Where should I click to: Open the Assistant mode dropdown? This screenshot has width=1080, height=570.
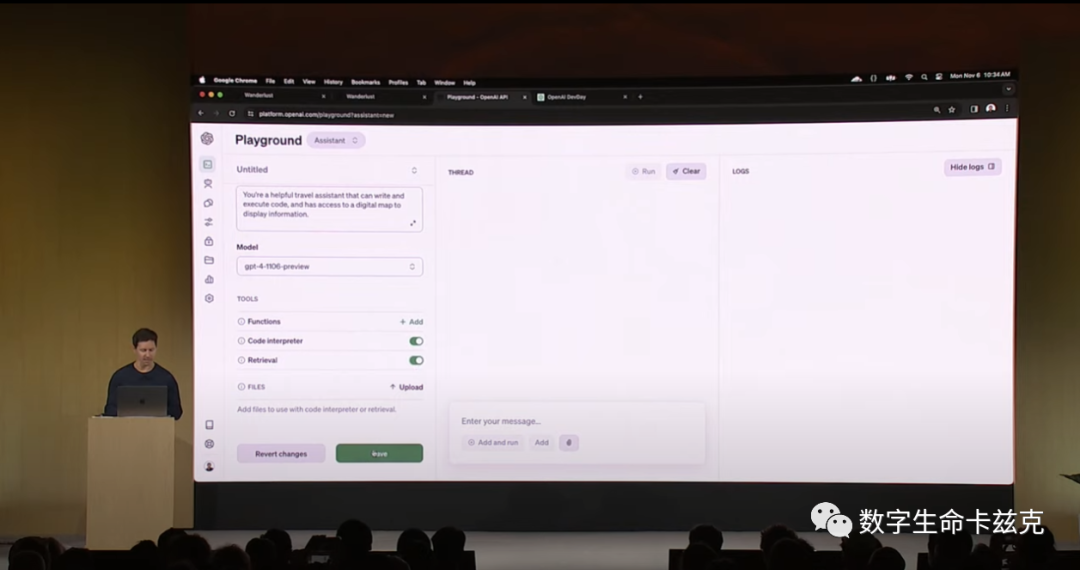pyautogui.click(x=336, y=140)
